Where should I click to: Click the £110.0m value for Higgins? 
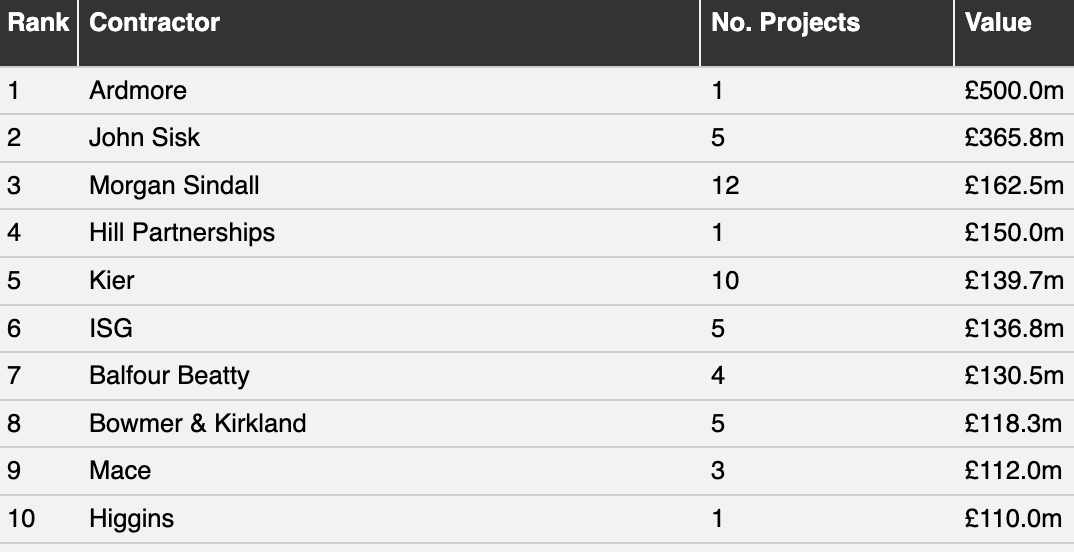click(x=1014, y=518)
